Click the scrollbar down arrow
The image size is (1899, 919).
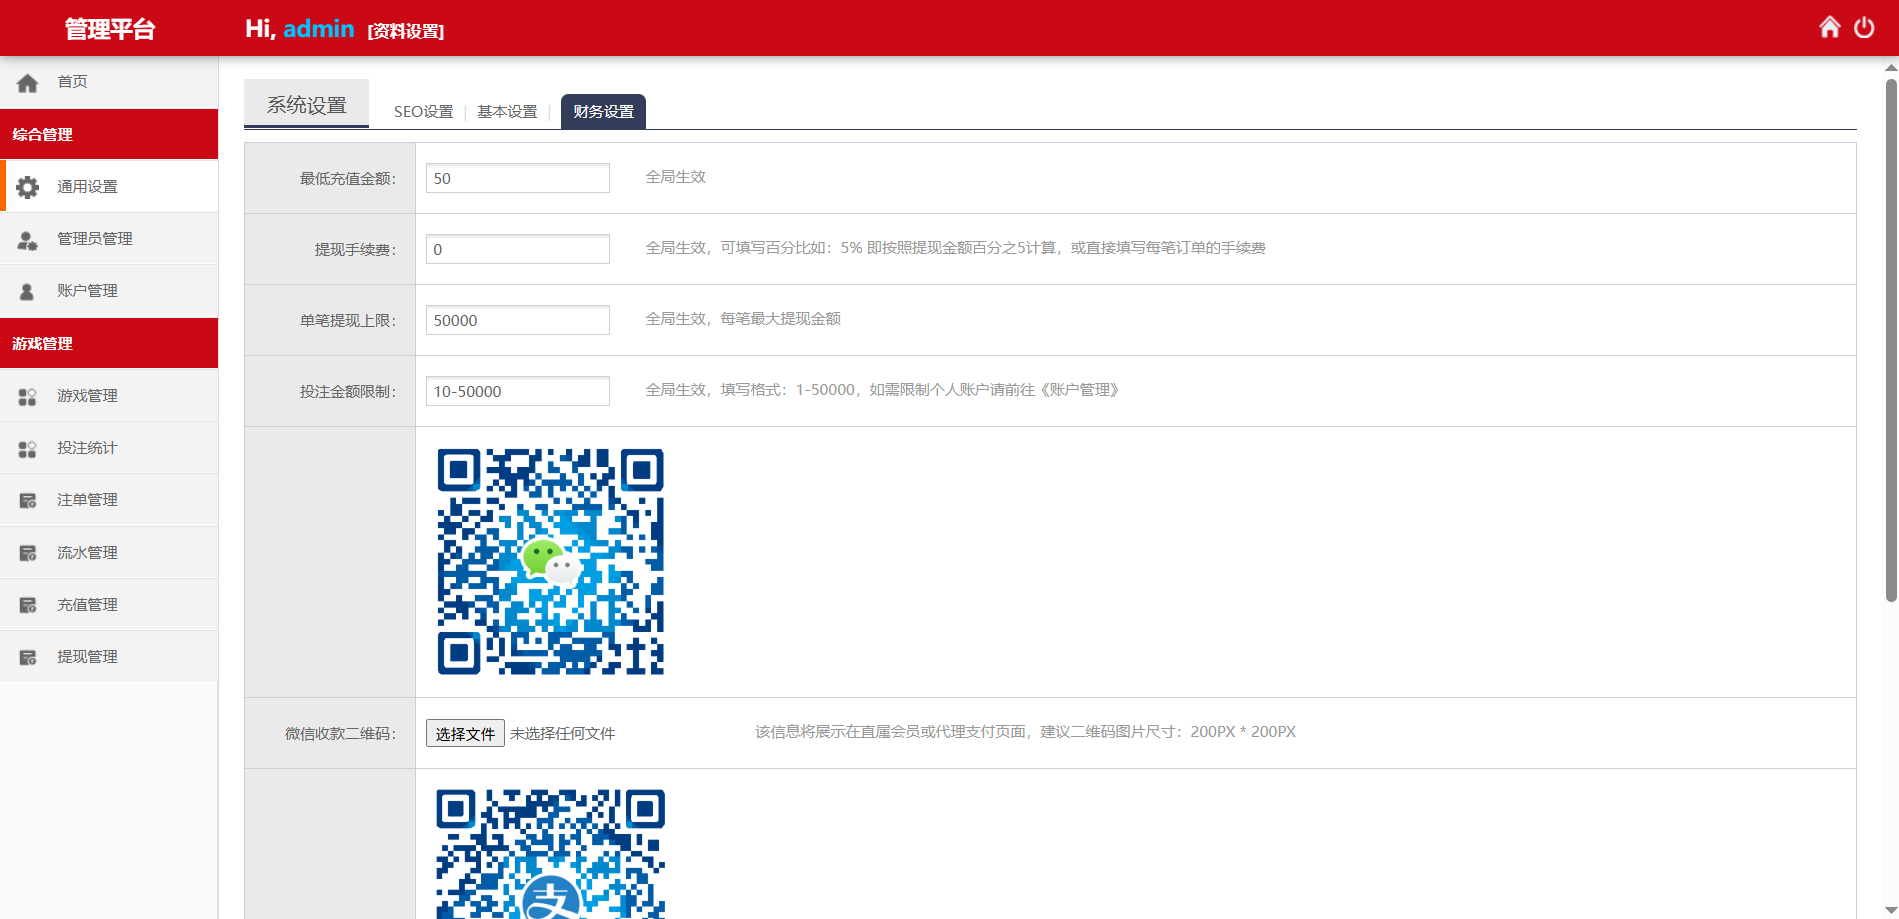[1891, 910]
